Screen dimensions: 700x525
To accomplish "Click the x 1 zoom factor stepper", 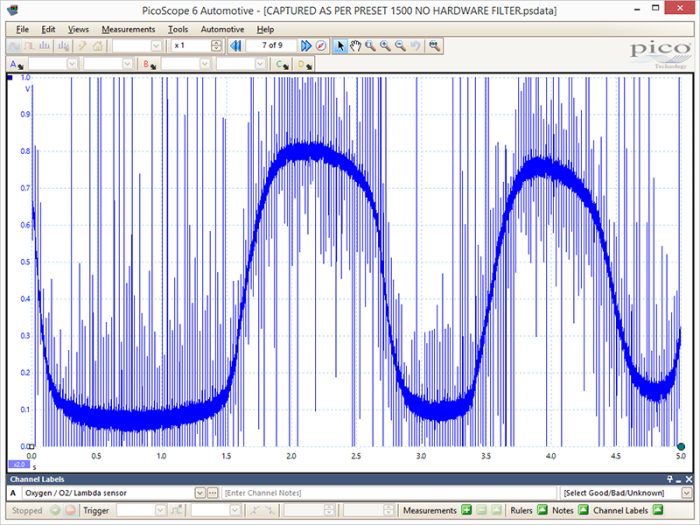I will coord(217,46).
